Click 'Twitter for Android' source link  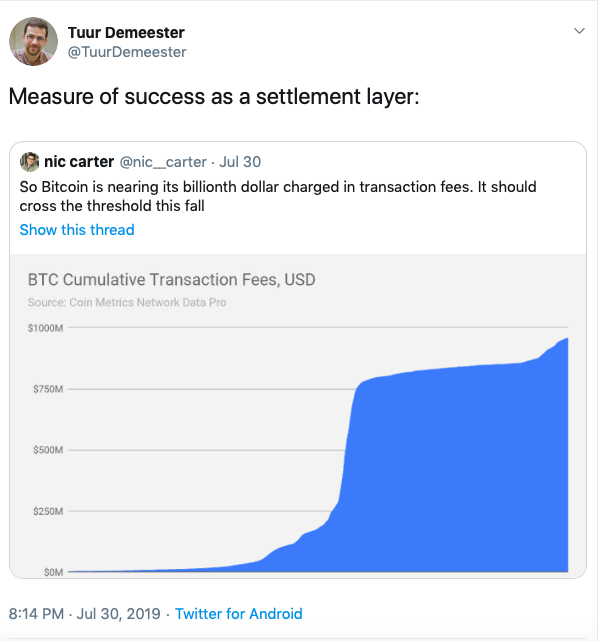pos(239,614)
